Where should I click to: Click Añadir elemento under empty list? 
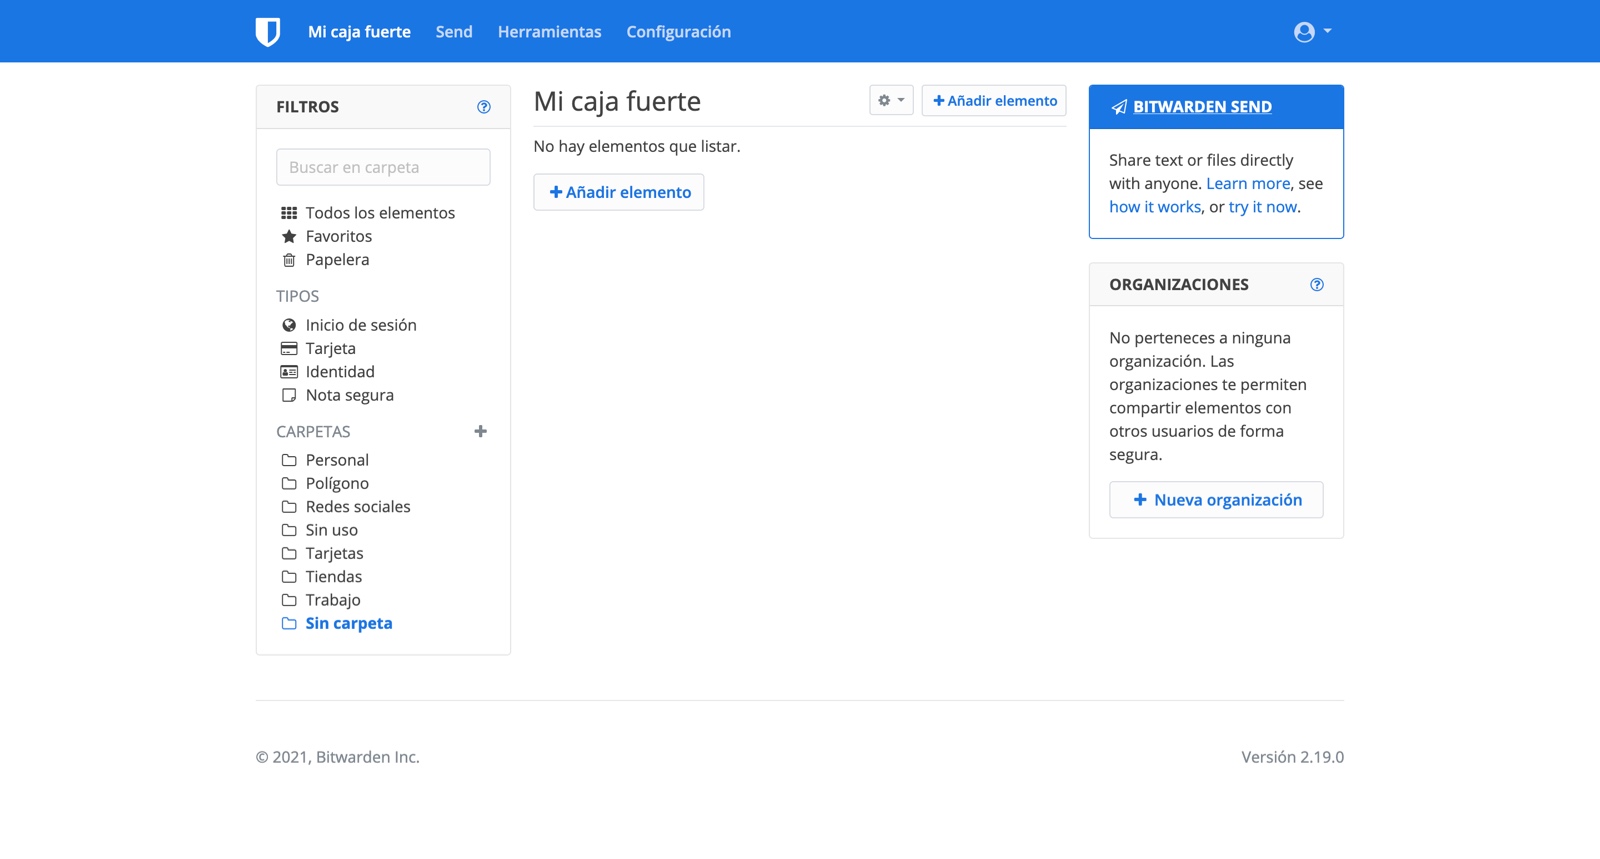[619, 192]
